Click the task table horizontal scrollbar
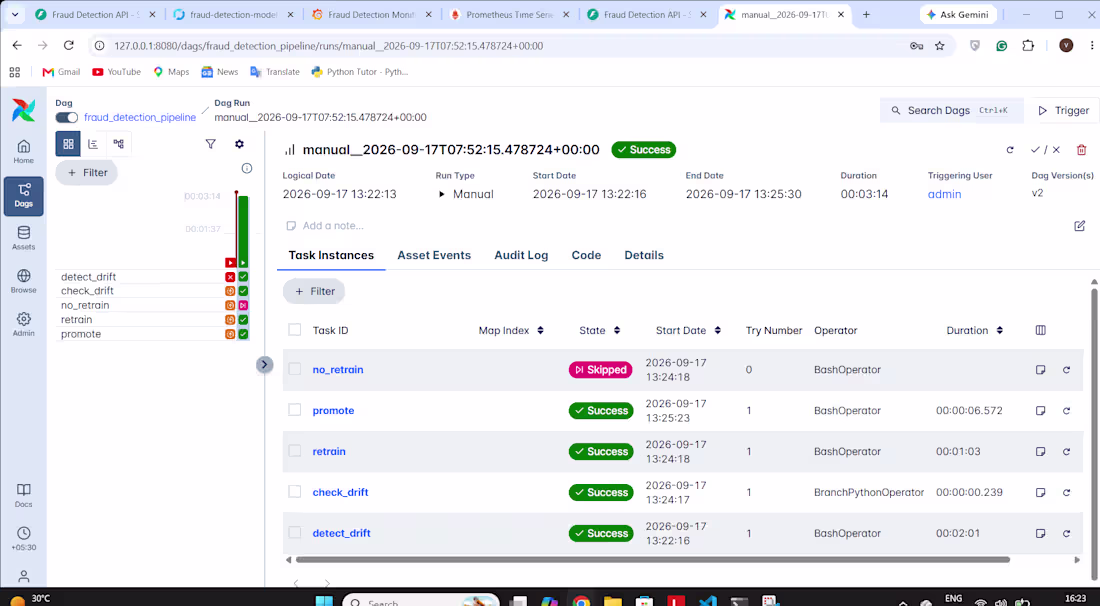 [x=652, y=560]
